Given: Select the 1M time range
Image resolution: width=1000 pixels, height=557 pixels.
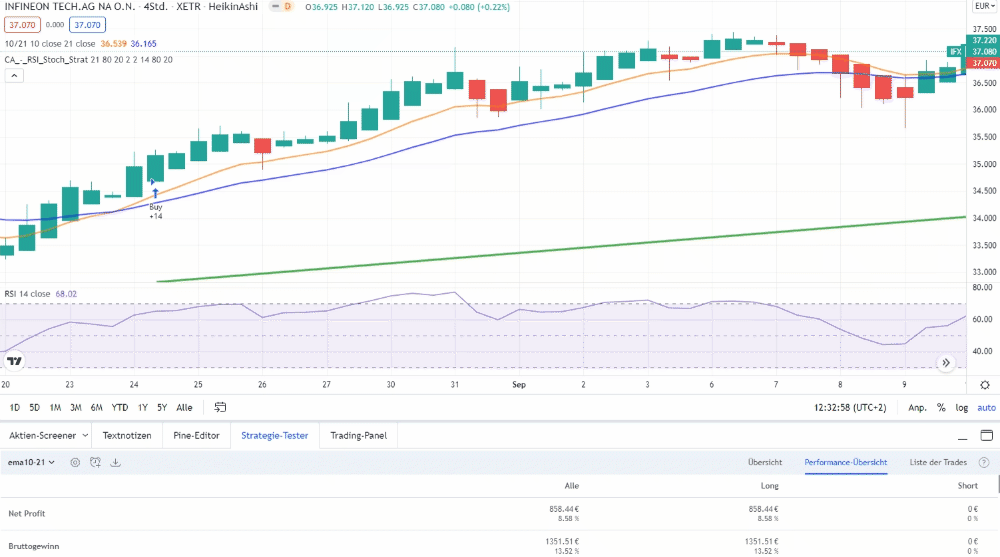Looking at the screenshot, I should click(x=55, y=408).
